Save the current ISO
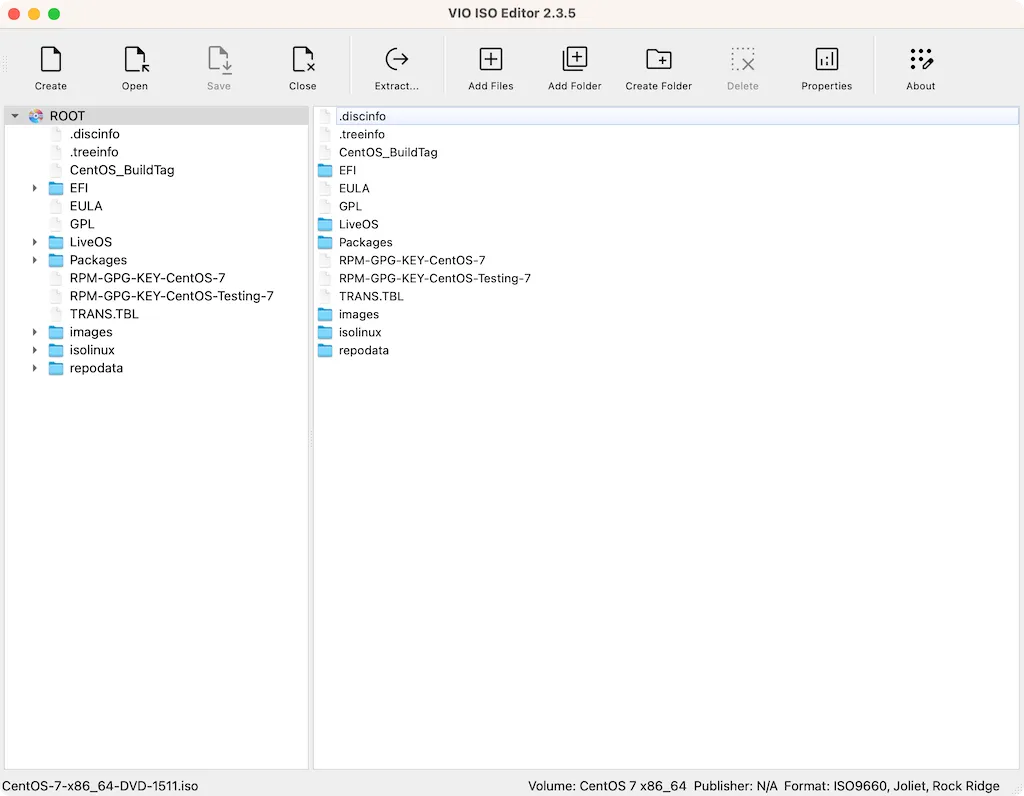This screenshot has height=796, width=1024. coord(218,65)
